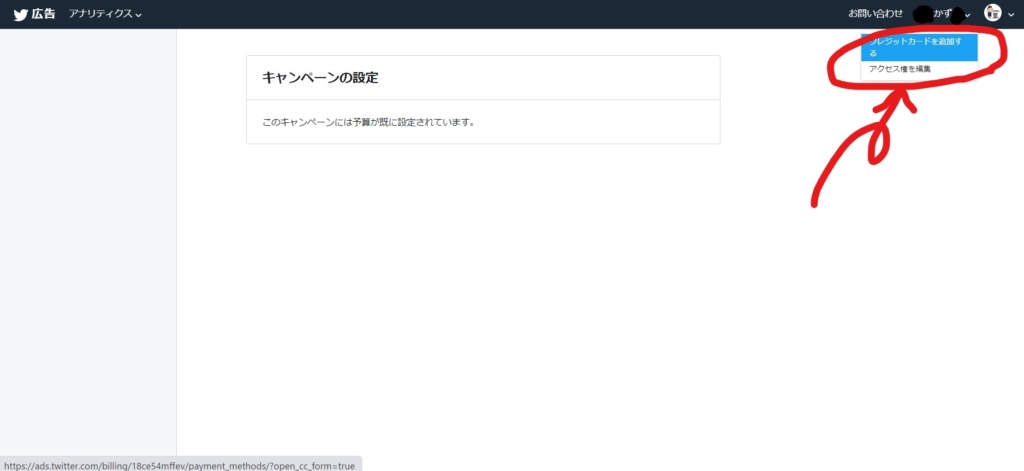Click the キャンペーンの設定 heading
This screenshot has height=471, width=1024.
(x=320, y=78)
